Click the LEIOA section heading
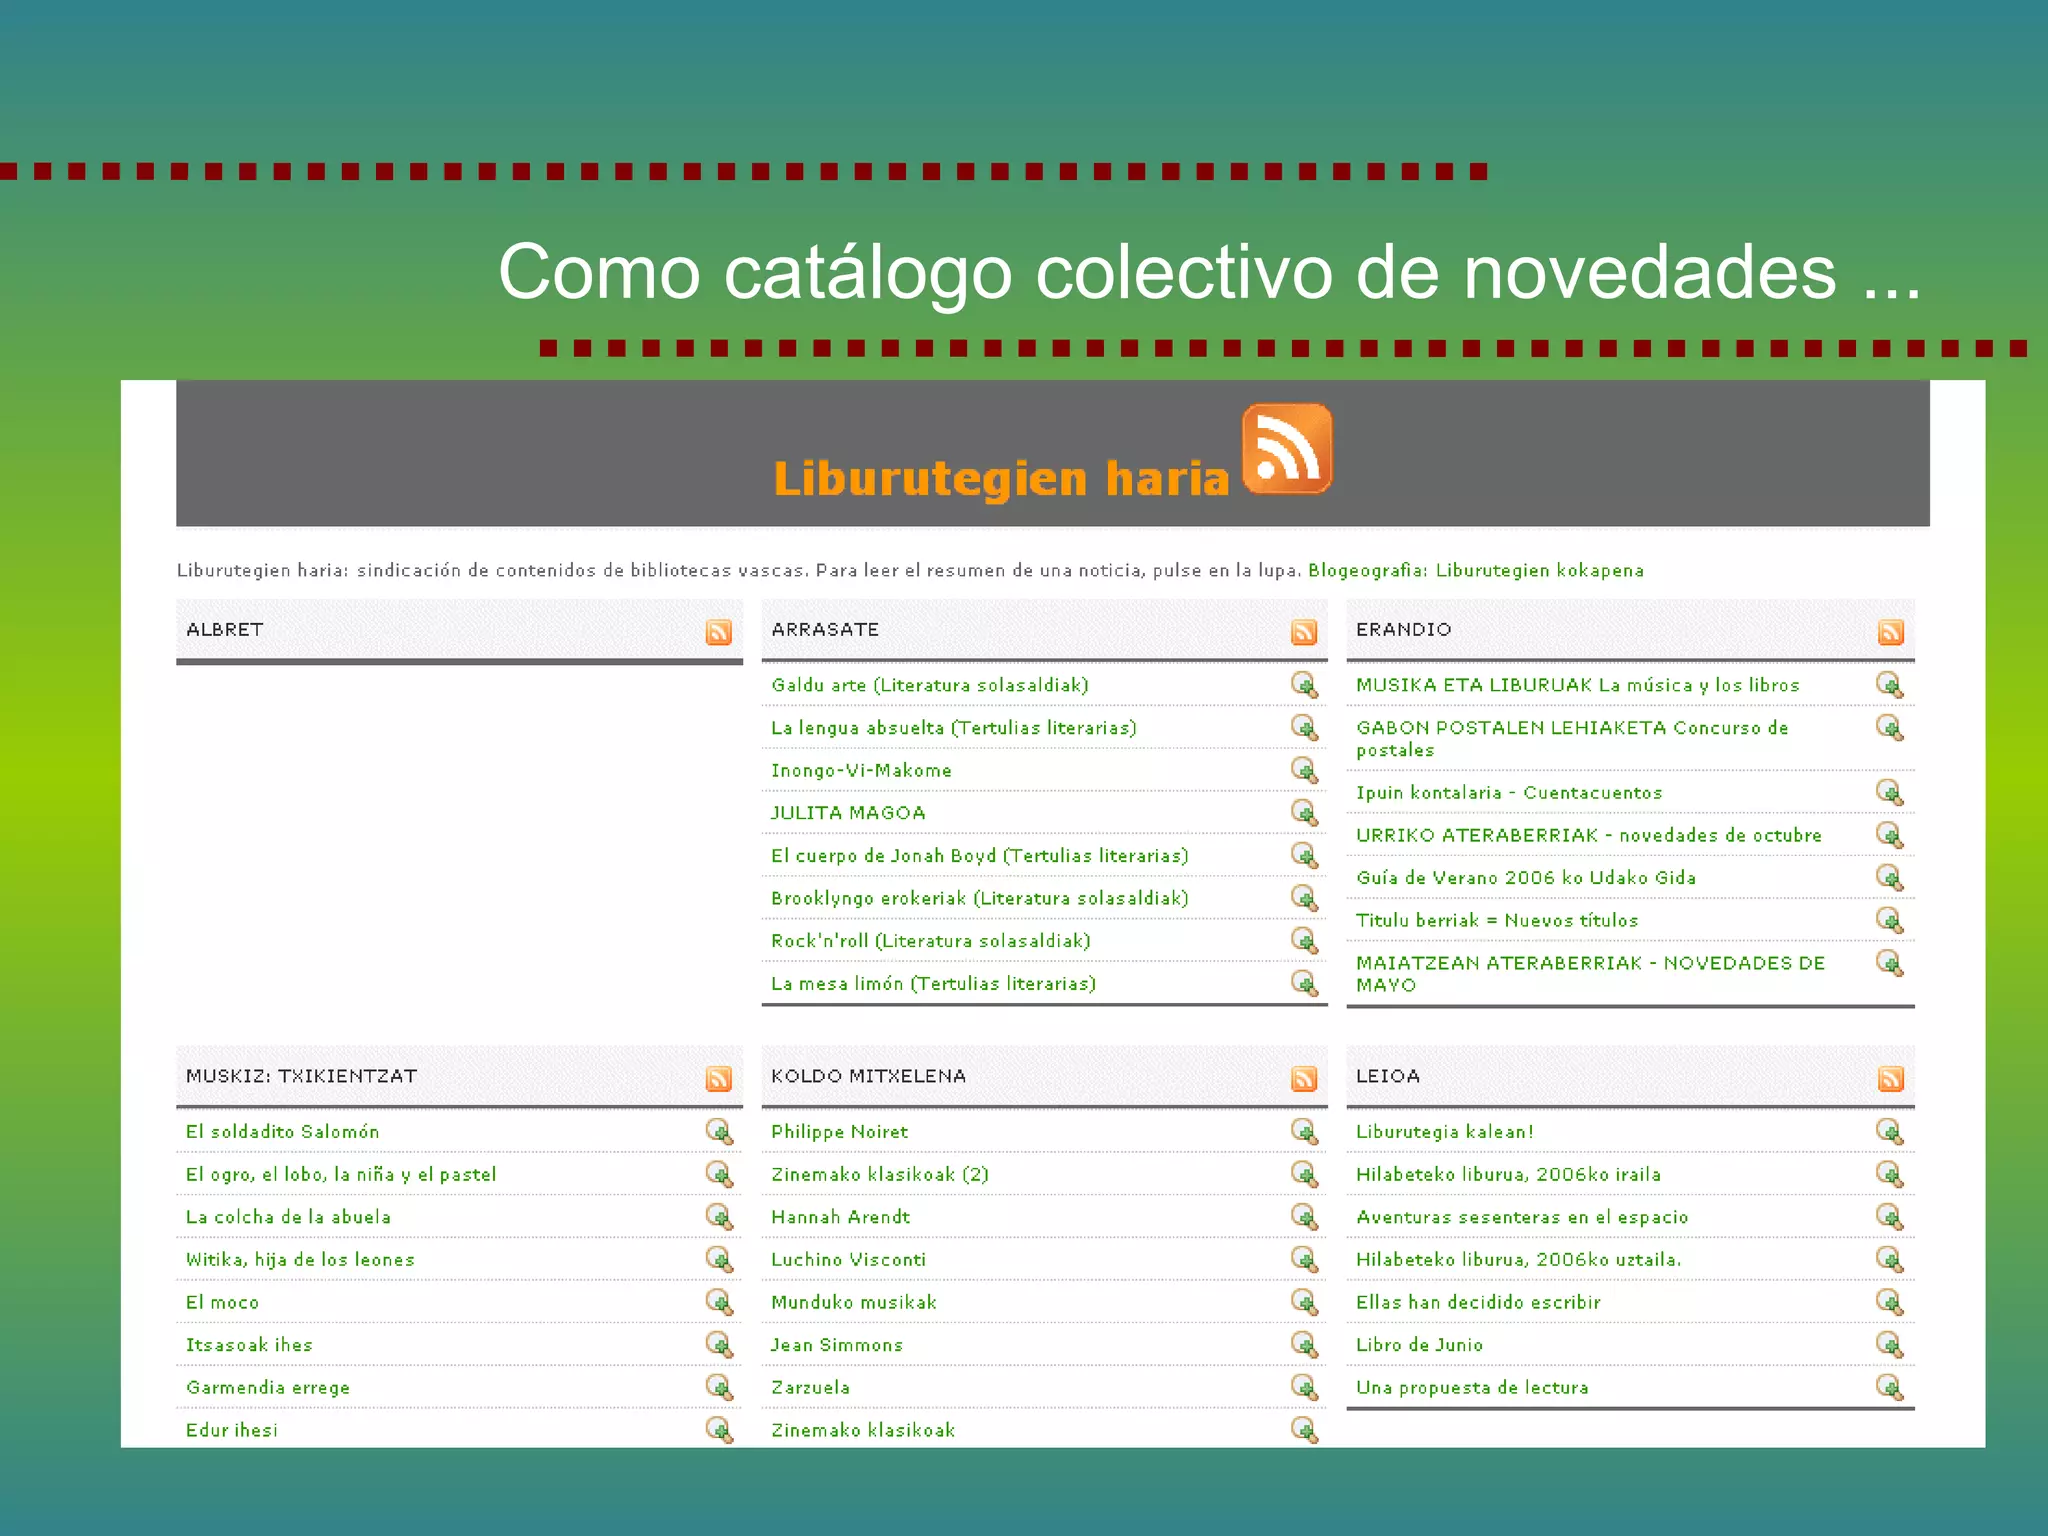 [x=1387, y=1076]
